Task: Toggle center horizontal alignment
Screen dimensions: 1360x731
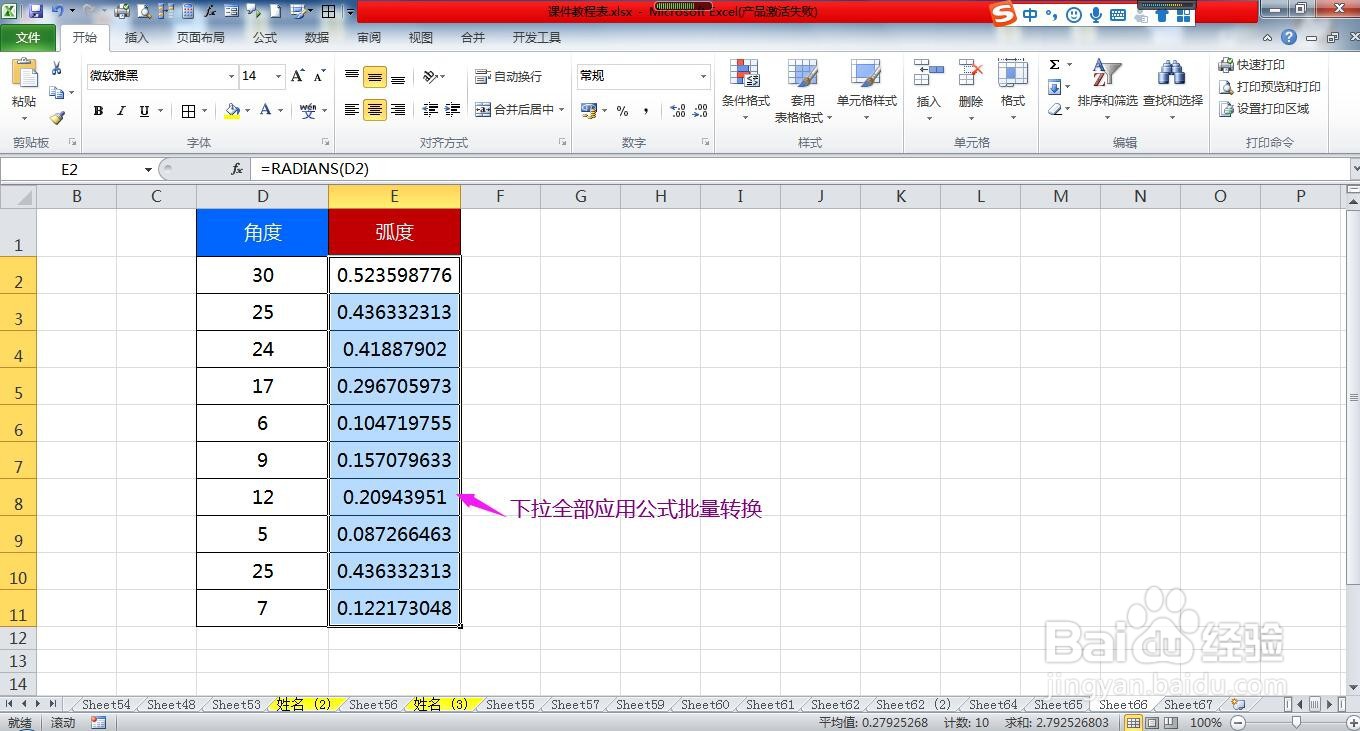Action: [375, 110]
